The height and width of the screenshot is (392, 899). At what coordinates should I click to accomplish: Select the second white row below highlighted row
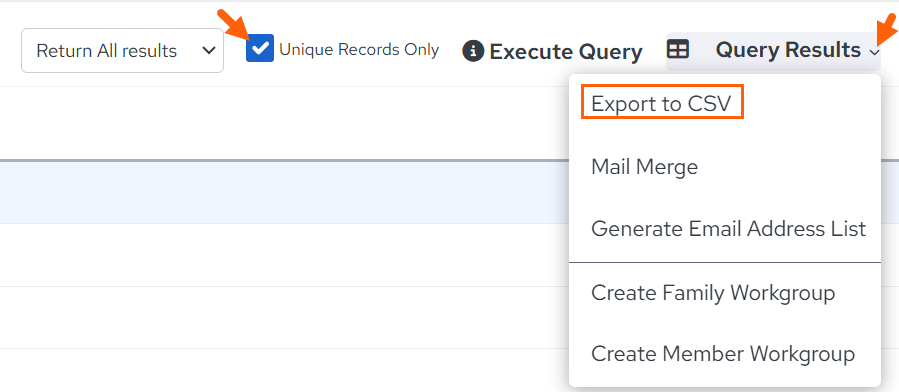tap(284, 317)
